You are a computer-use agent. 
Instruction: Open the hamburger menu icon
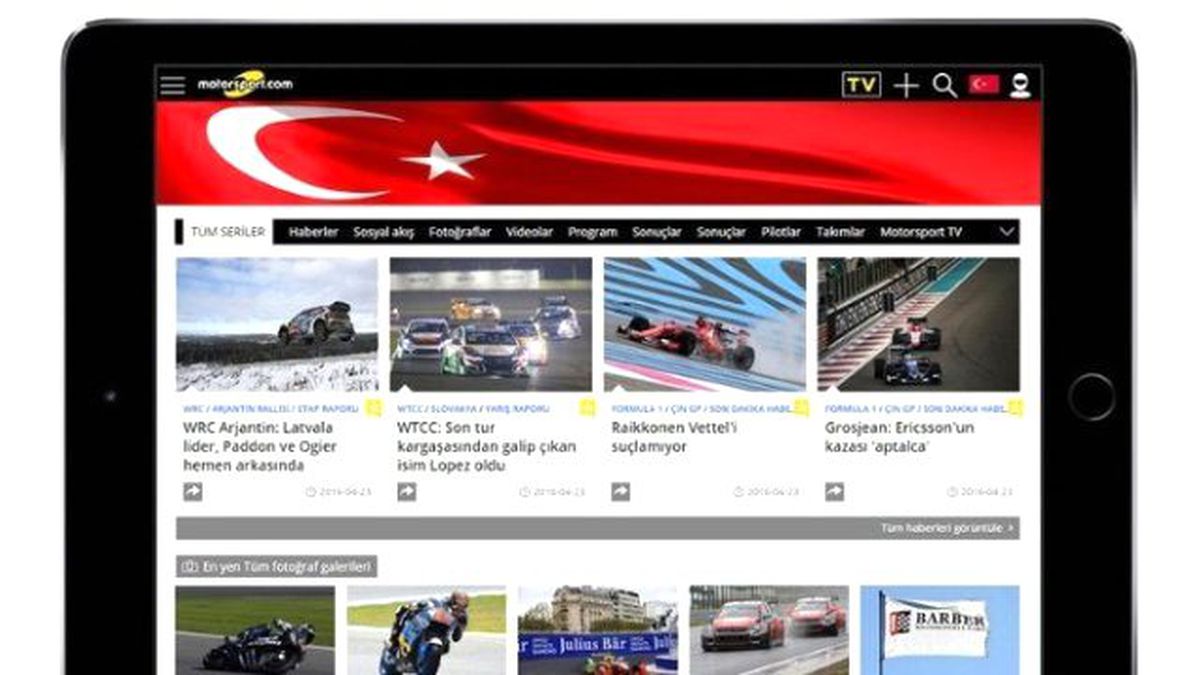pyautogui.click(x=173, y=85)
